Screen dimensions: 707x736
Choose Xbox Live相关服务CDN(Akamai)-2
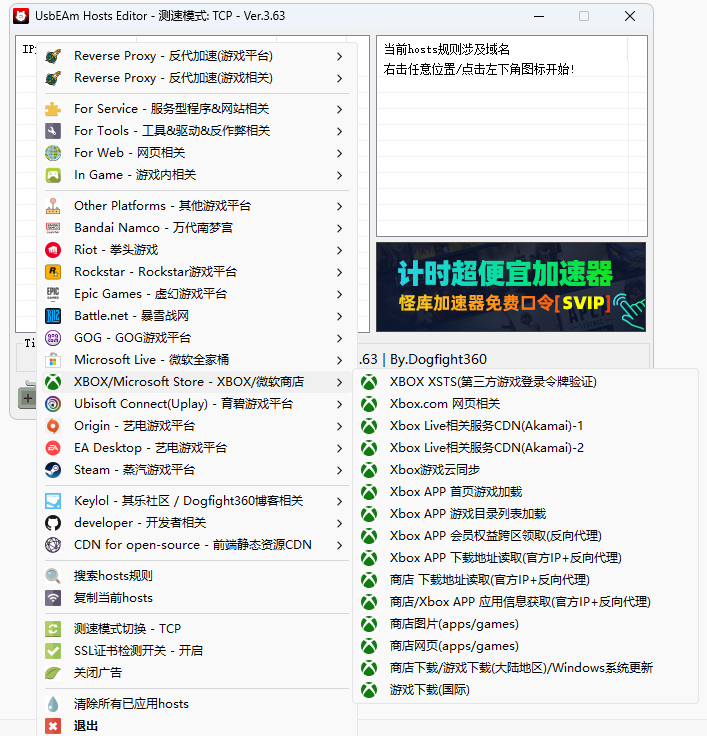525,448
